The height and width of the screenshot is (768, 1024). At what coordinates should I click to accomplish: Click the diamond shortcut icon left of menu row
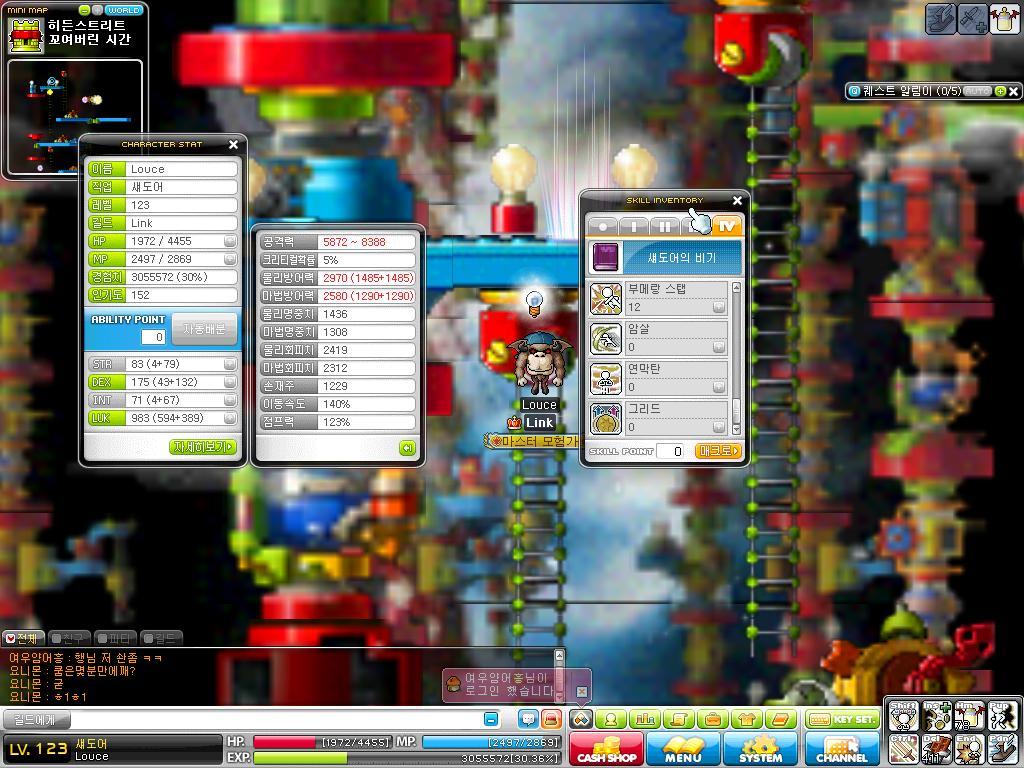581,720
